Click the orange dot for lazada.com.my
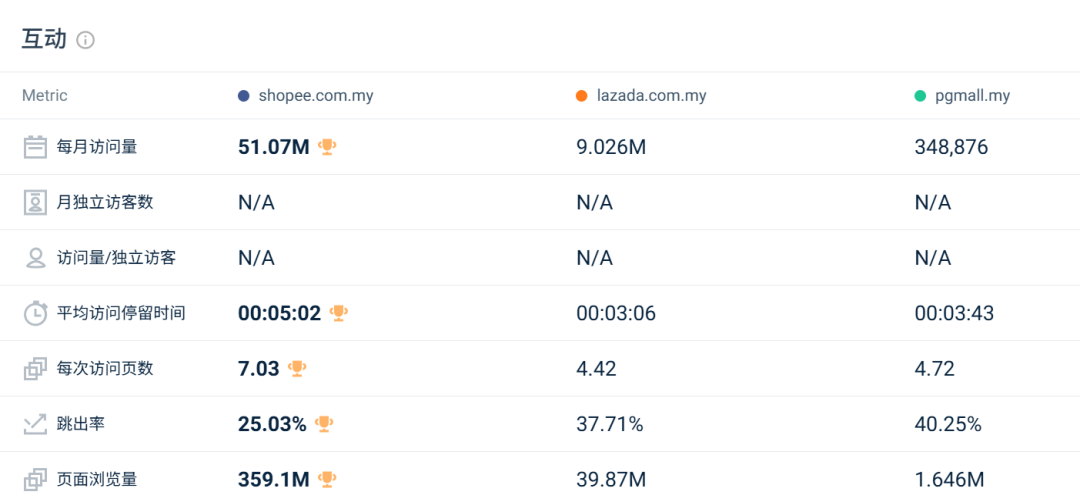The width and height of the screenshot is (1080, 495). (581, 96)
